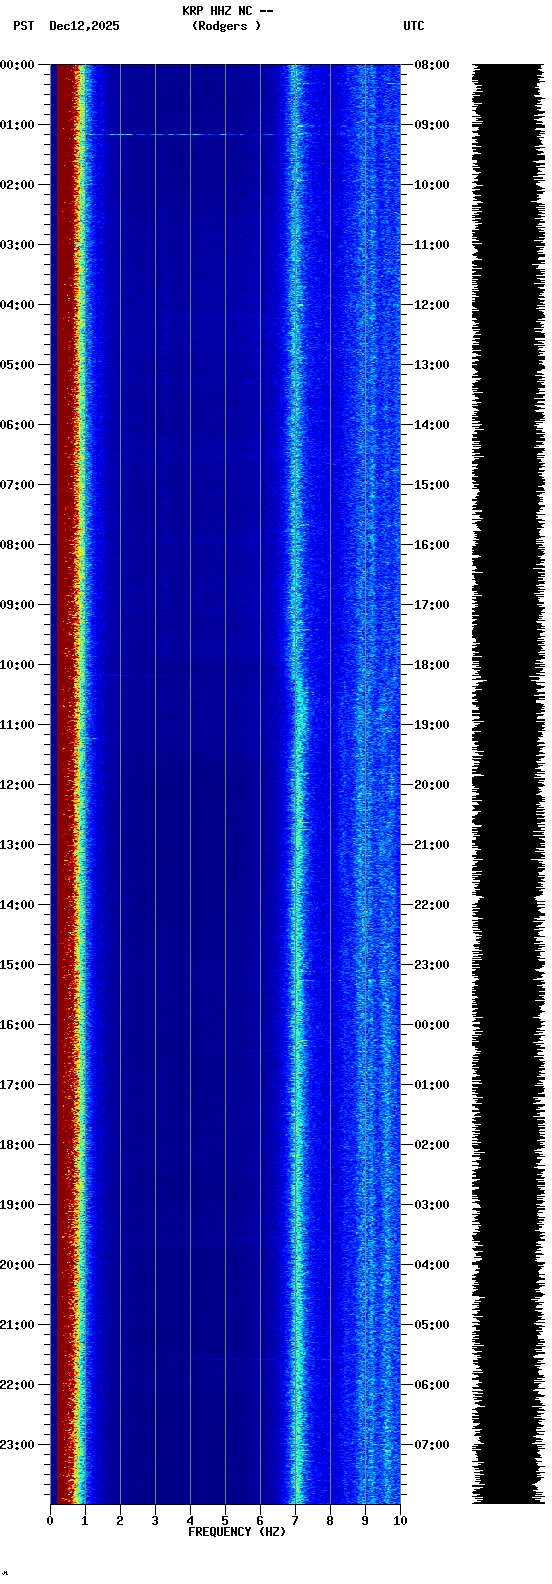The image size is (552, 1584).
Task: Click the 9 Hz frequency tick label
Action: [x=365, y=1521]
